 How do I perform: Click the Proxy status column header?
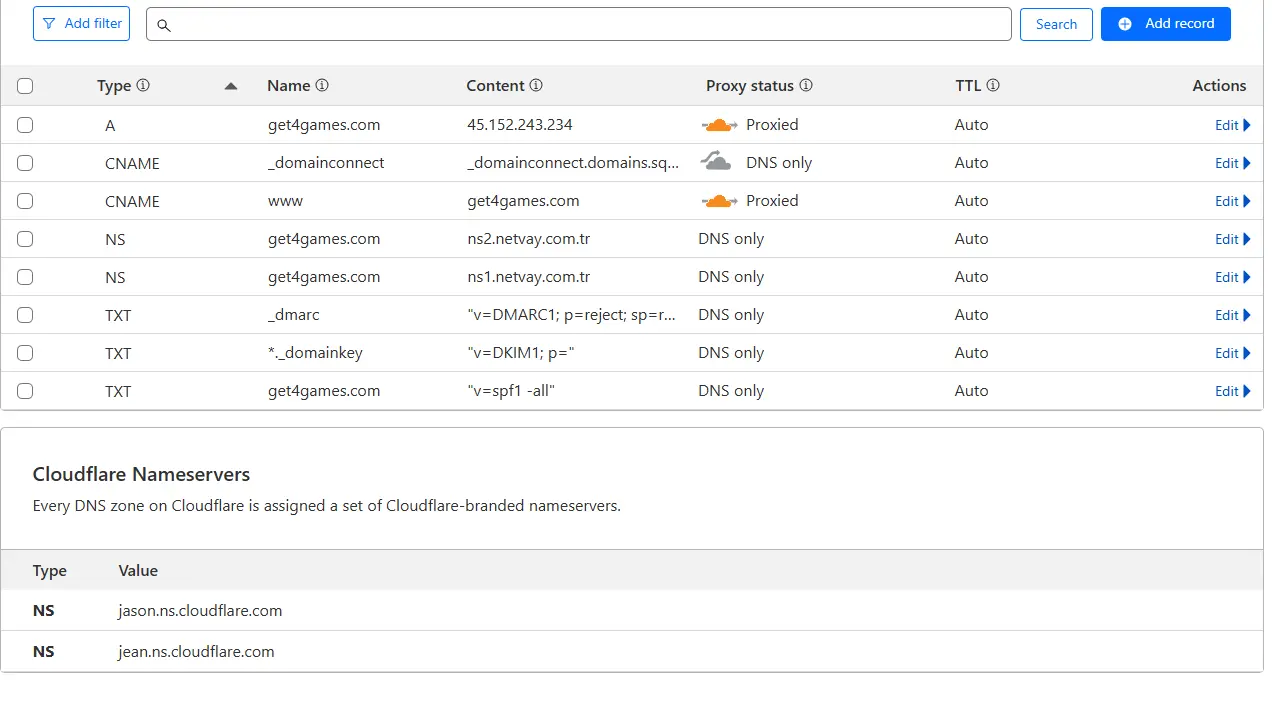[x=749, y=86]
